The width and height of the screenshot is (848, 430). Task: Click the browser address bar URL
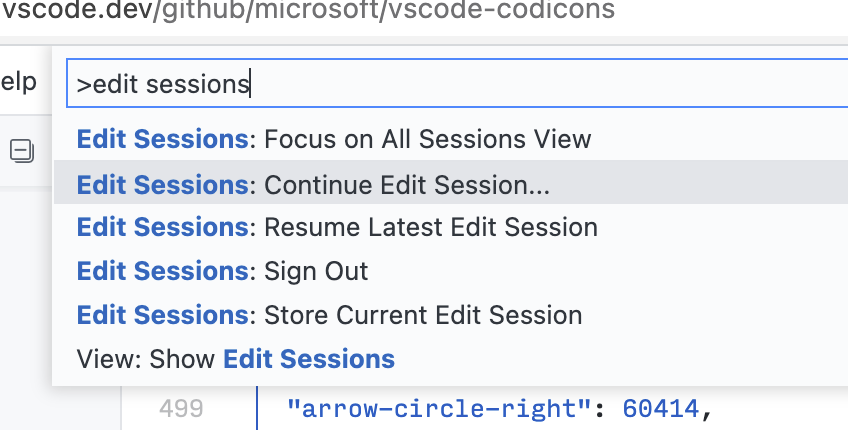point(308,10)
